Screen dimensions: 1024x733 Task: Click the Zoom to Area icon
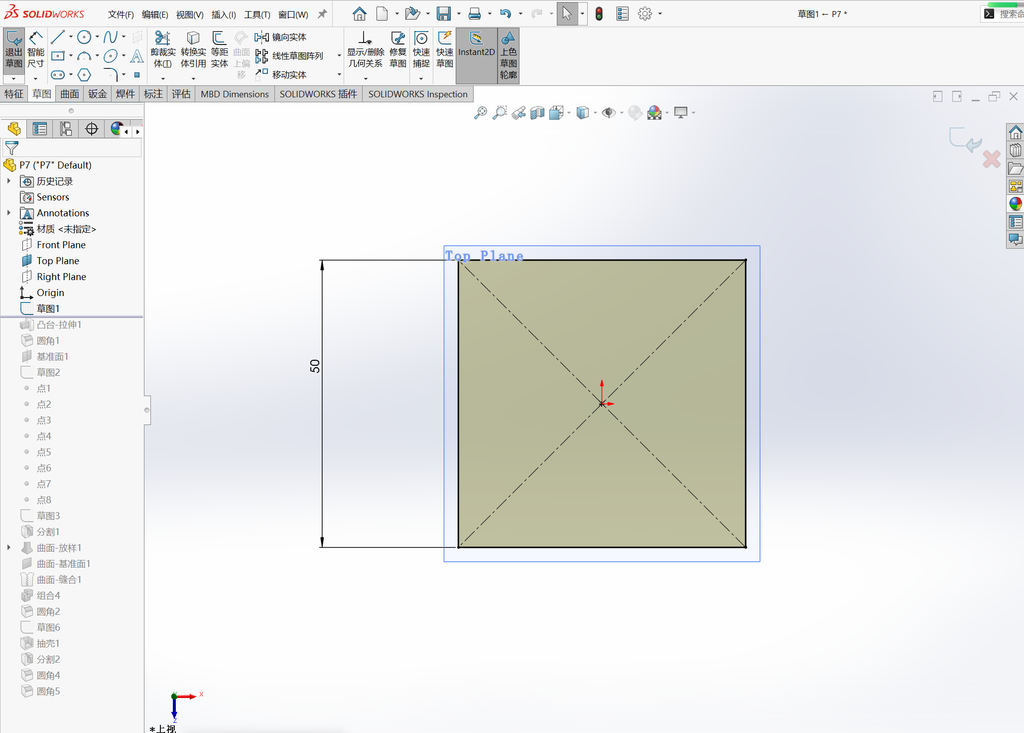tap(500, 113)
